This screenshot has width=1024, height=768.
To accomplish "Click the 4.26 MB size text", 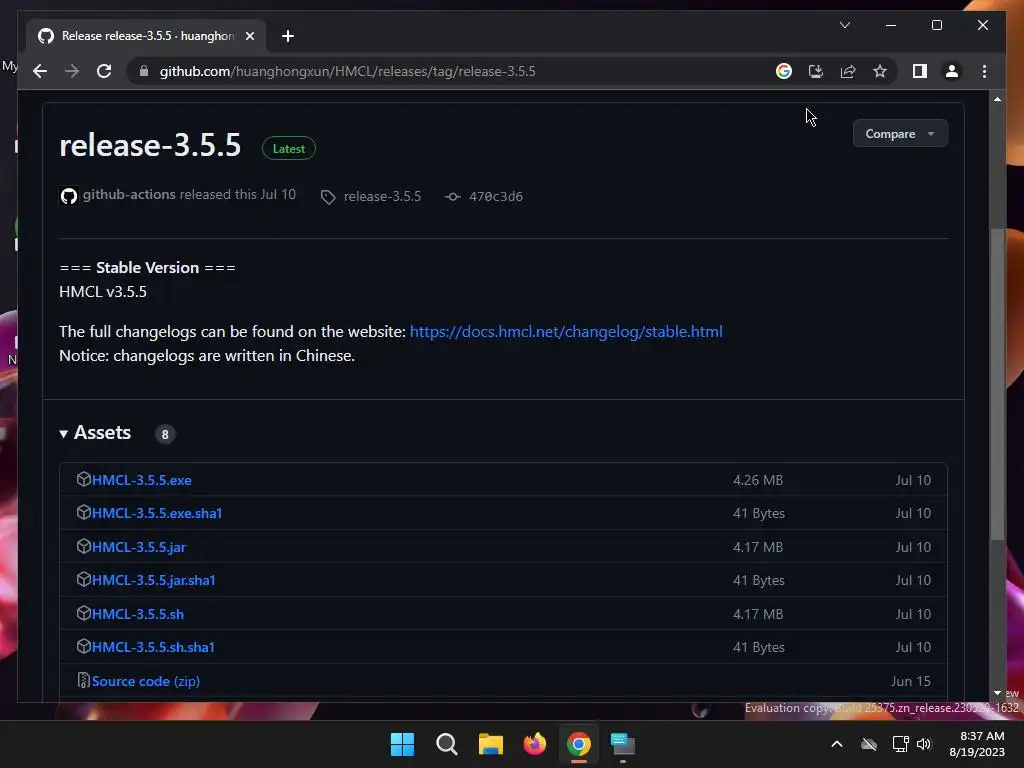I will tap(758, 480).
